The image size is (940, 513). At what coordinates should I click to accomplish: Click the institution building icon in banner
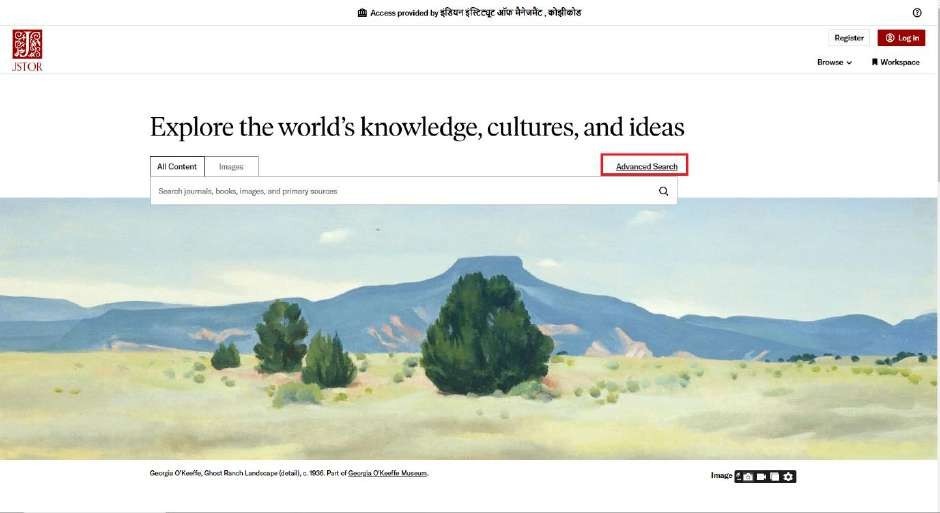362,13
